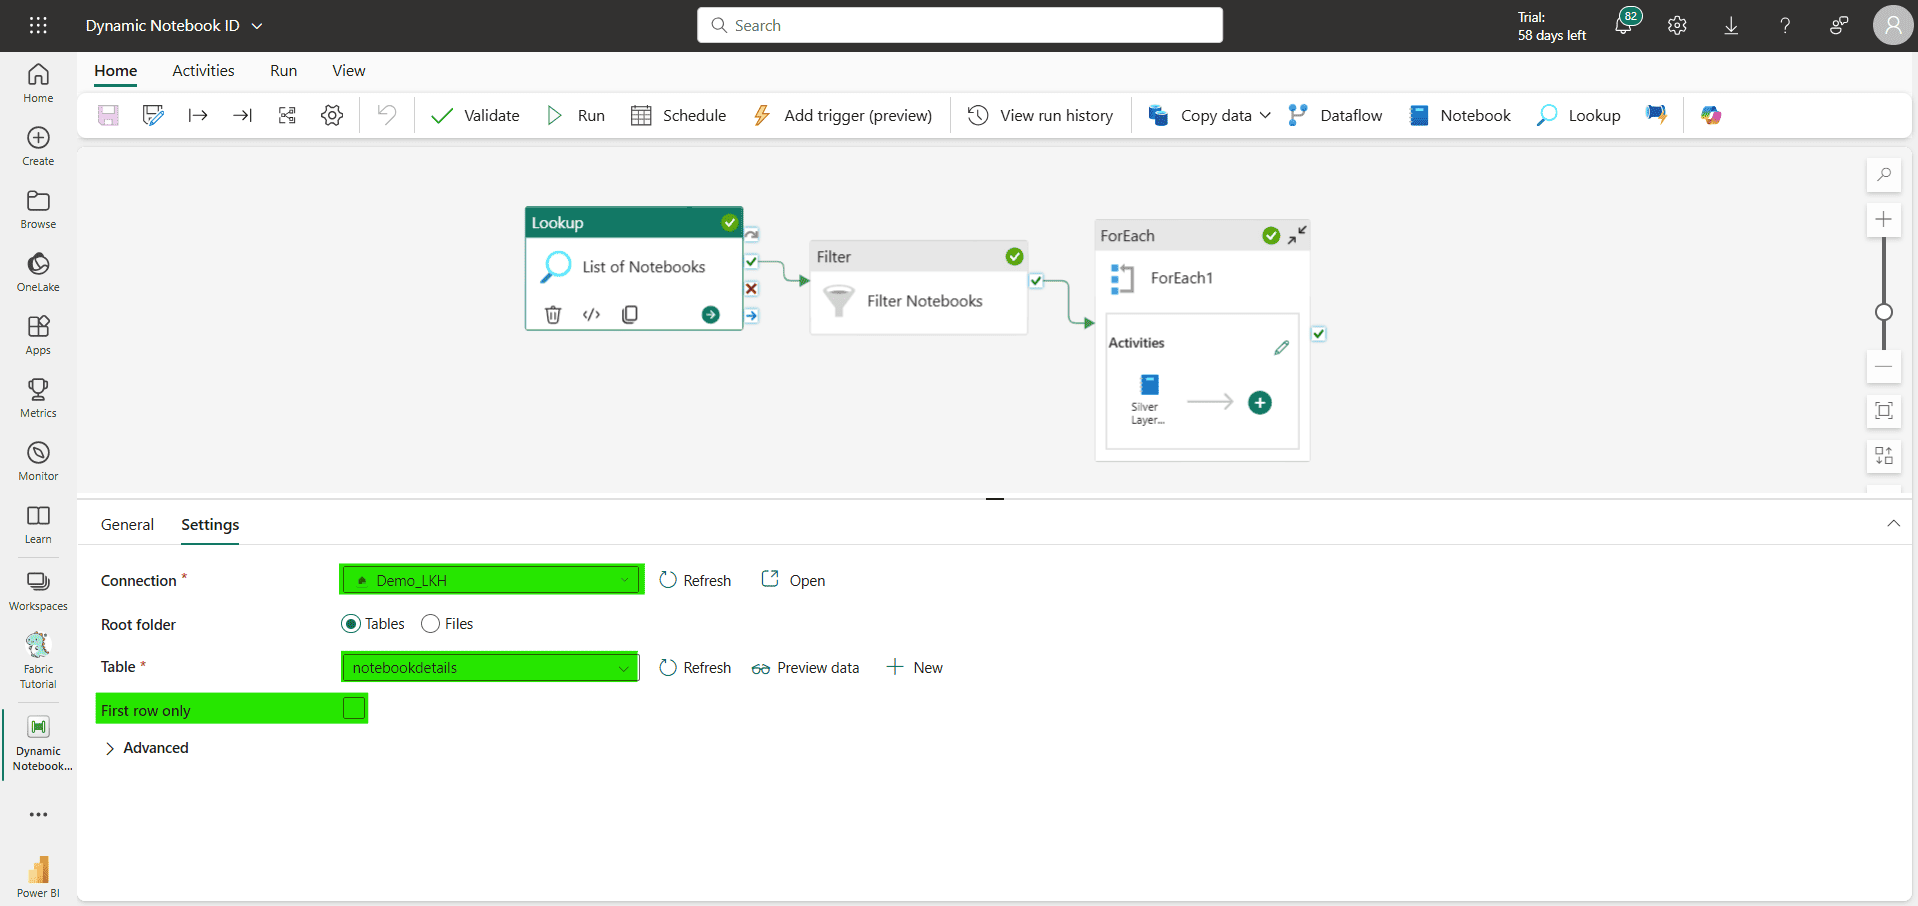The width and height of the screenshot is (1918, 906).
Task: Click the canvas zoom slider handle
Action: pos(1884,312)
